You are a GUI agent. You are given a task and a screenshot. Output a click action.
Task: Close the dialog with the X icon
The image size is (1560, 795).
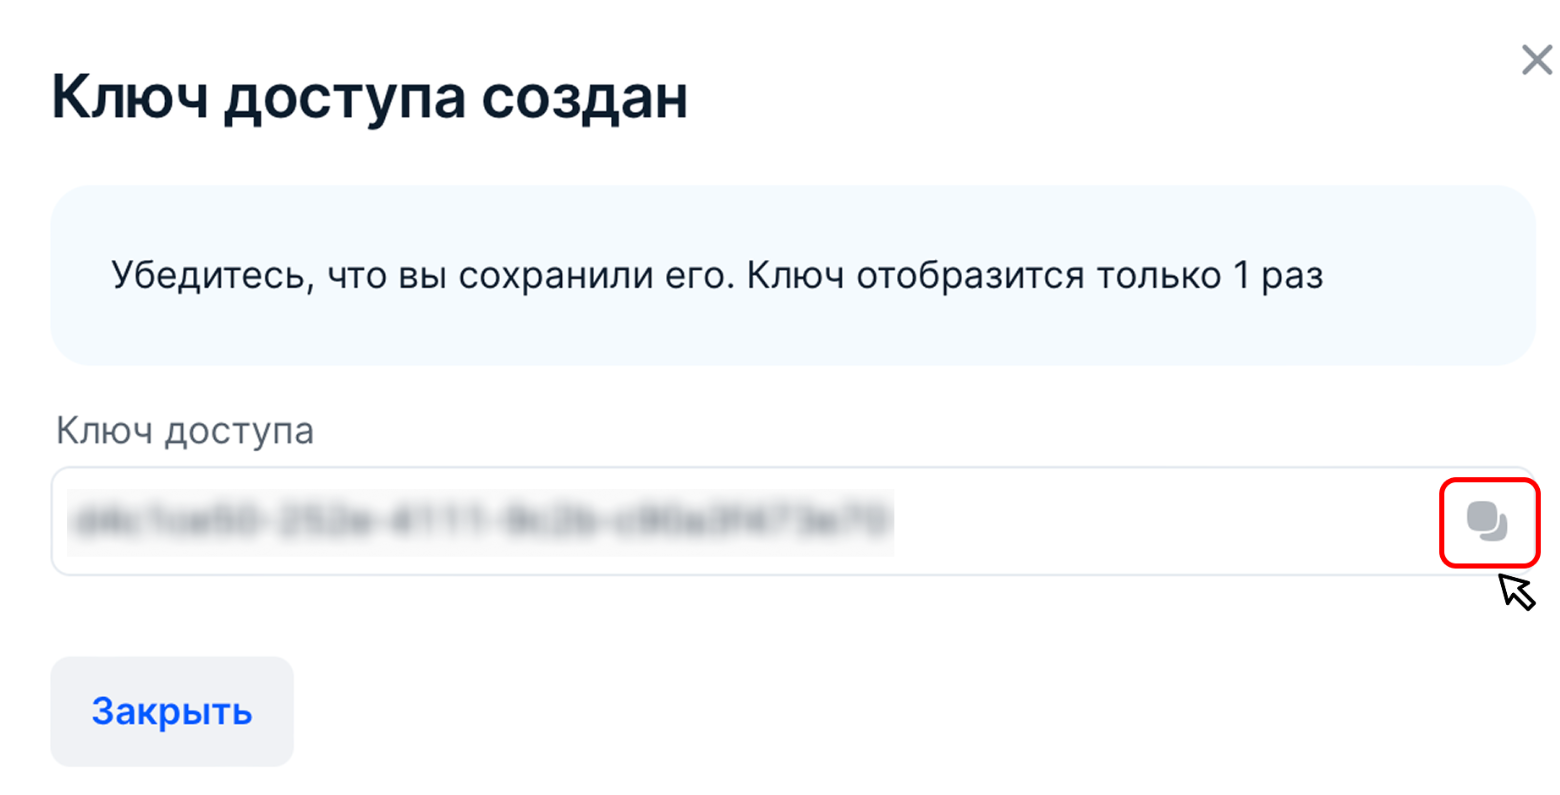coord(1536,60)
